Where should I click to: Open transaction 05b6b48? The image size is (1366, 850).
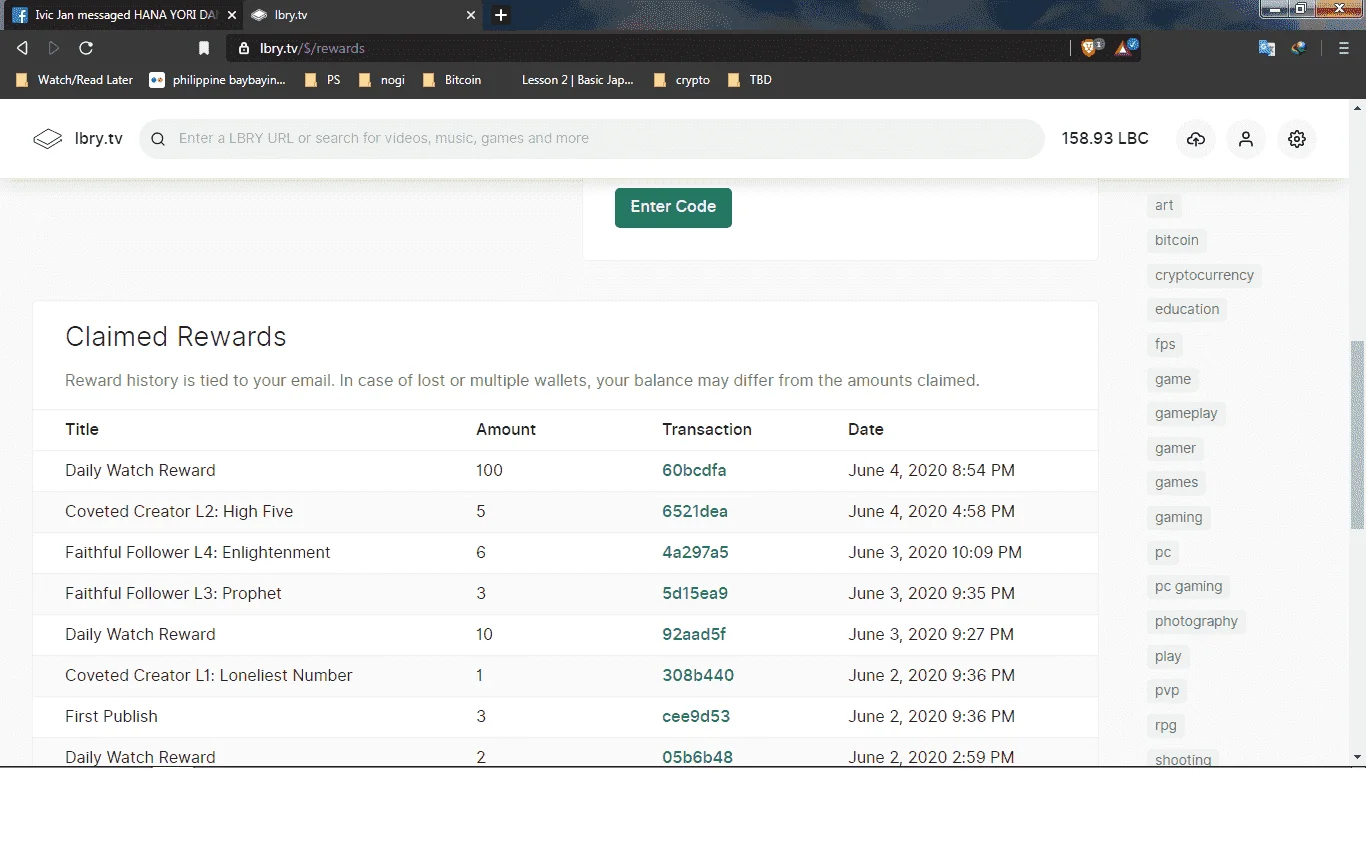(x=697, y=756)
